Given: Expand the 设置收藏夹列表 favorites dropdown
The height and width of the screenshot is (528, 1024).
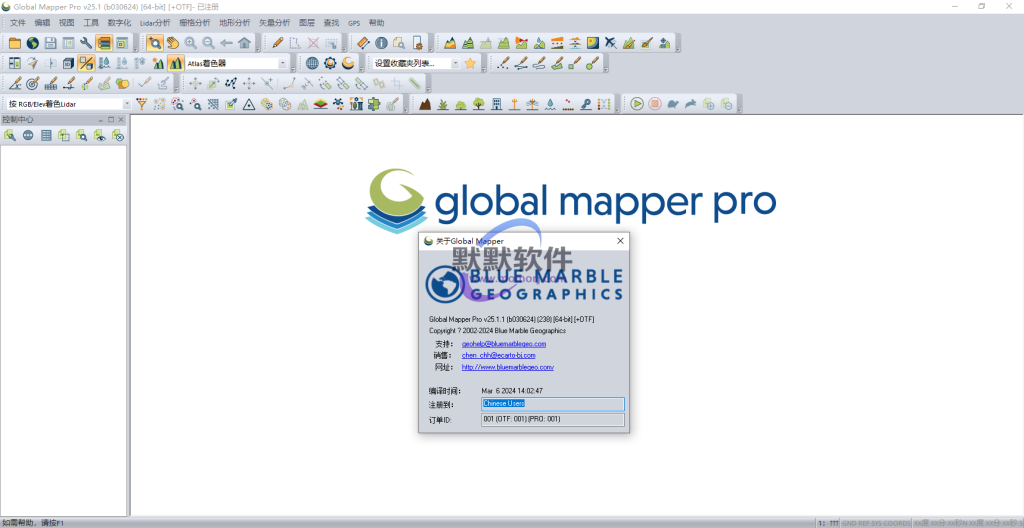Looking at the screenshot, I should [x=456, y=63].
